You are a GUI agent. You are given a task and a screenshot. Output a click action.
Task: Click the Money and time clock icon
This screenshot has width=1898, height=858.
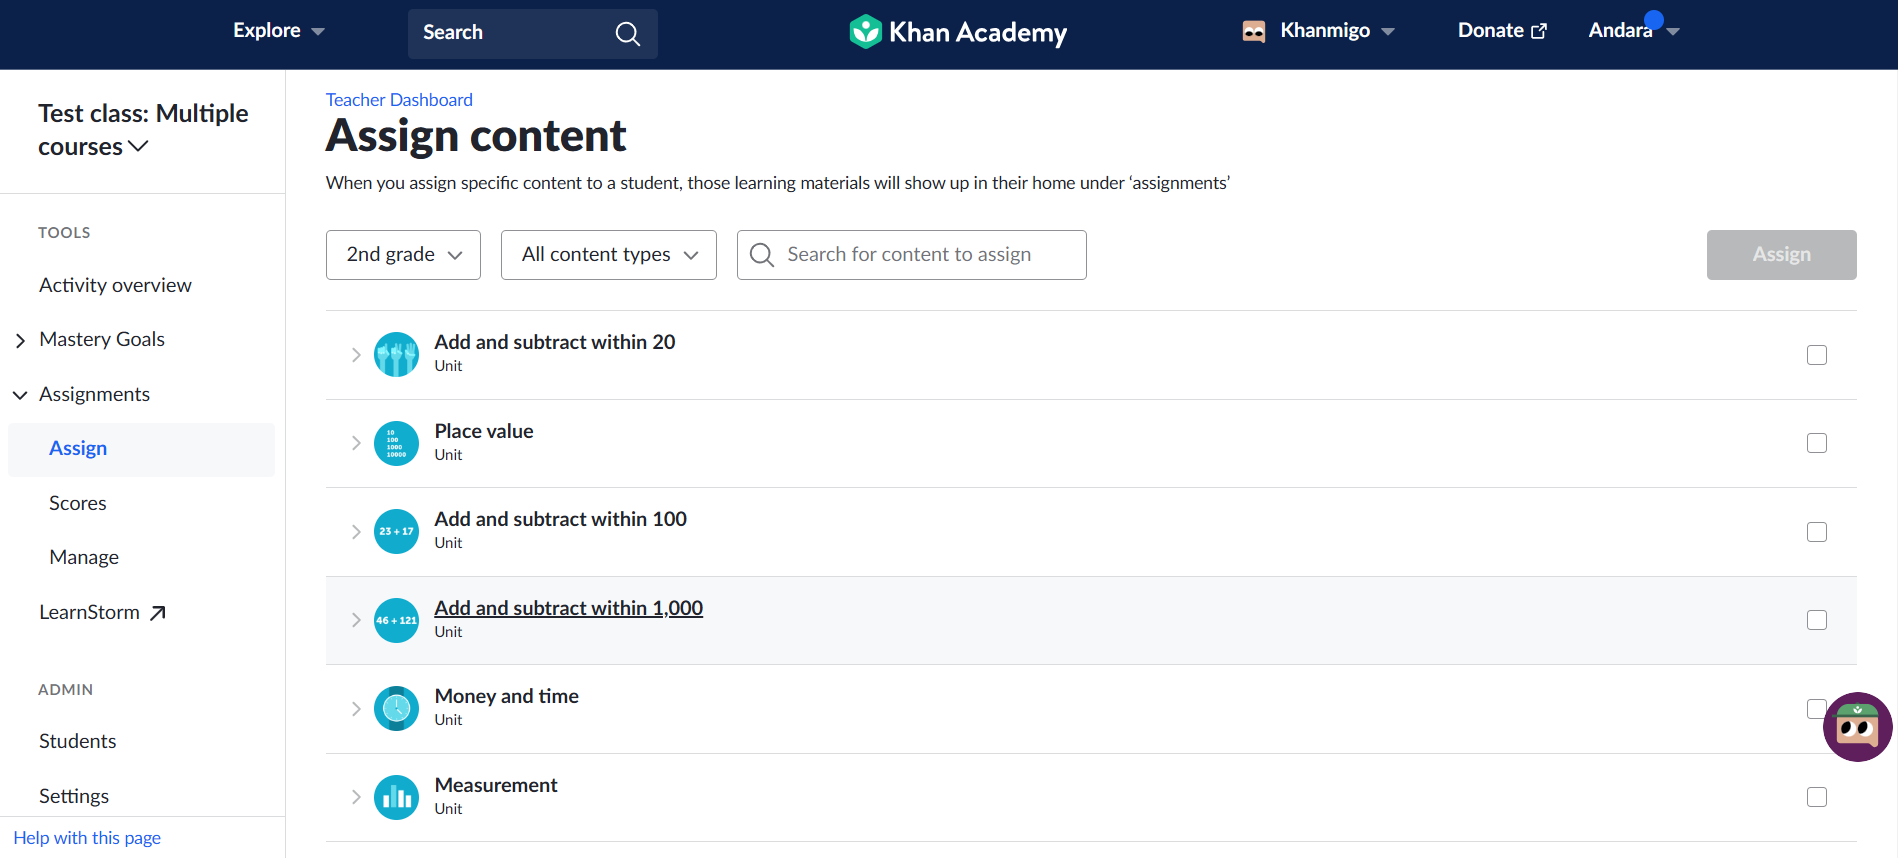396,709
